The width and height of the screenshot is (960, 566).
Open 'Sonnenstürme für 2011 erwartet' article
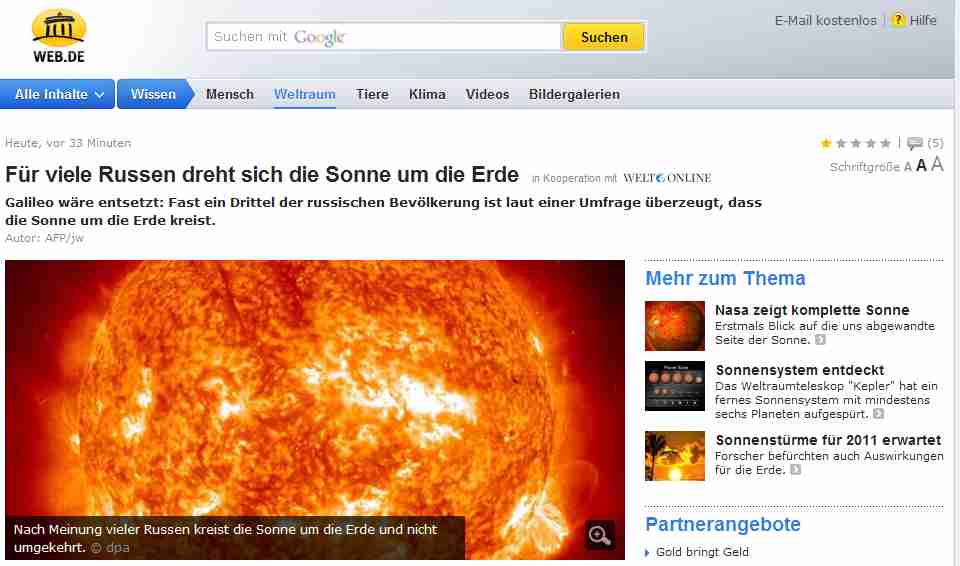click(828, 440)
